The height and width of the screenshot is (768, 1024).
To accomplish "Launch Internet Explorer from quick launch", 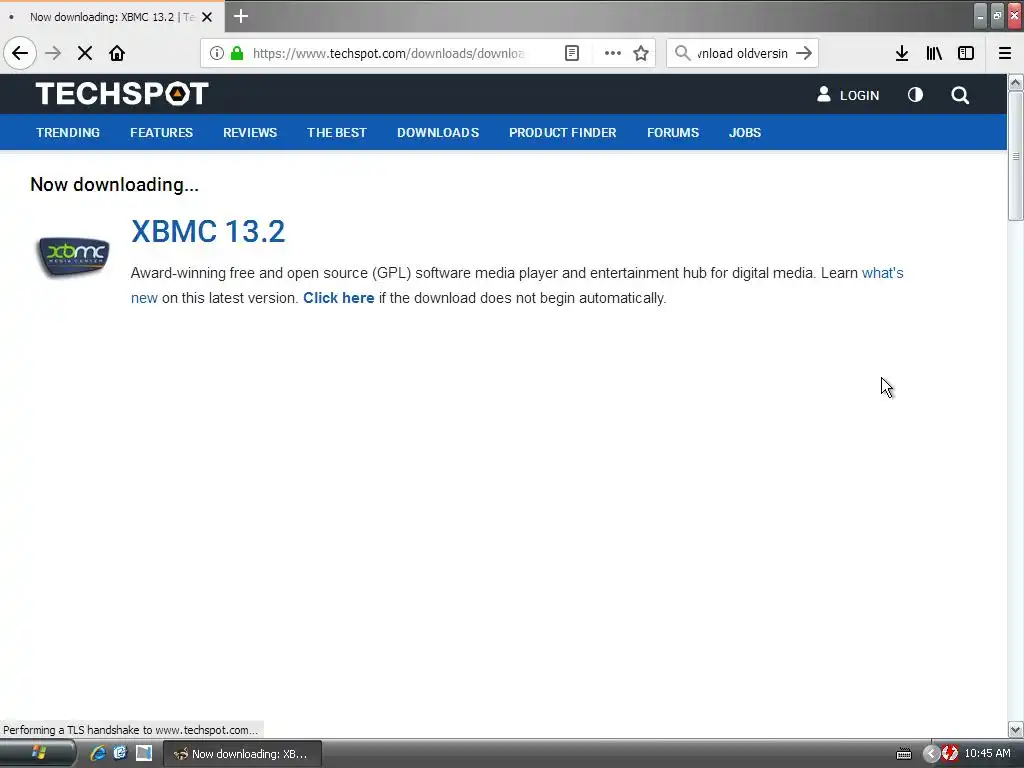I will (98, 754).
